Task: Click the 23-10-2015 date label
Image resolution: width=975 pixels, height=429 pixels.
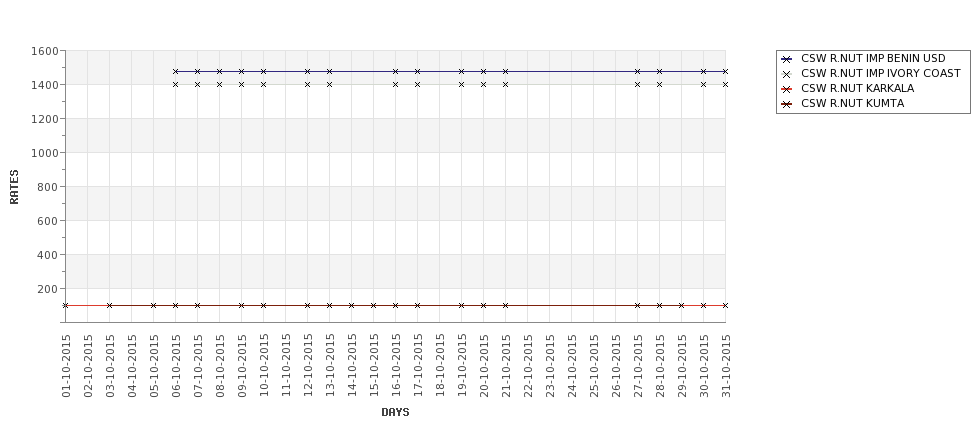Action: [550, 366]
